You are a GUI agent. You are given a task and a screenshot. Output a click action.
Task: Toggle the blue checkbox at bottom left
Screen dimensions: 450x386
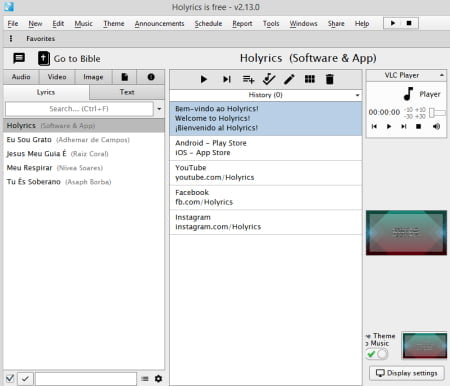click(x=10, y=378)
